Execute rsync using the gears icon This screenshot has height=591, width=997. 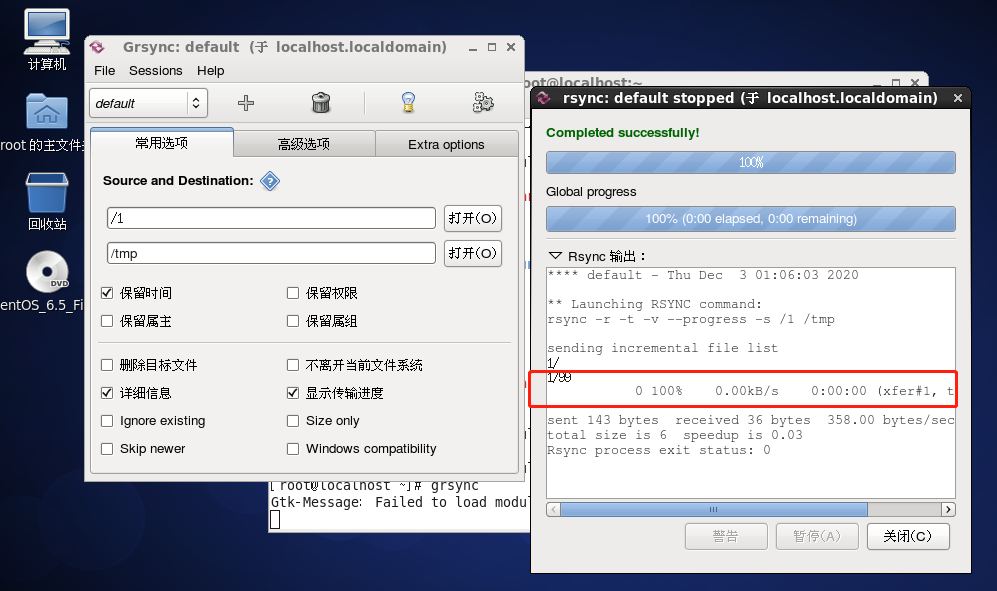[x=483, y=102]
